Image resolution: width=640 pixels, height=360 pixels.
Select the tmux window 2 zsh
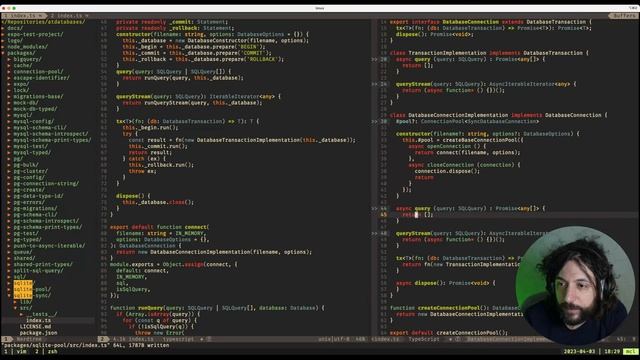coord(46,351)
